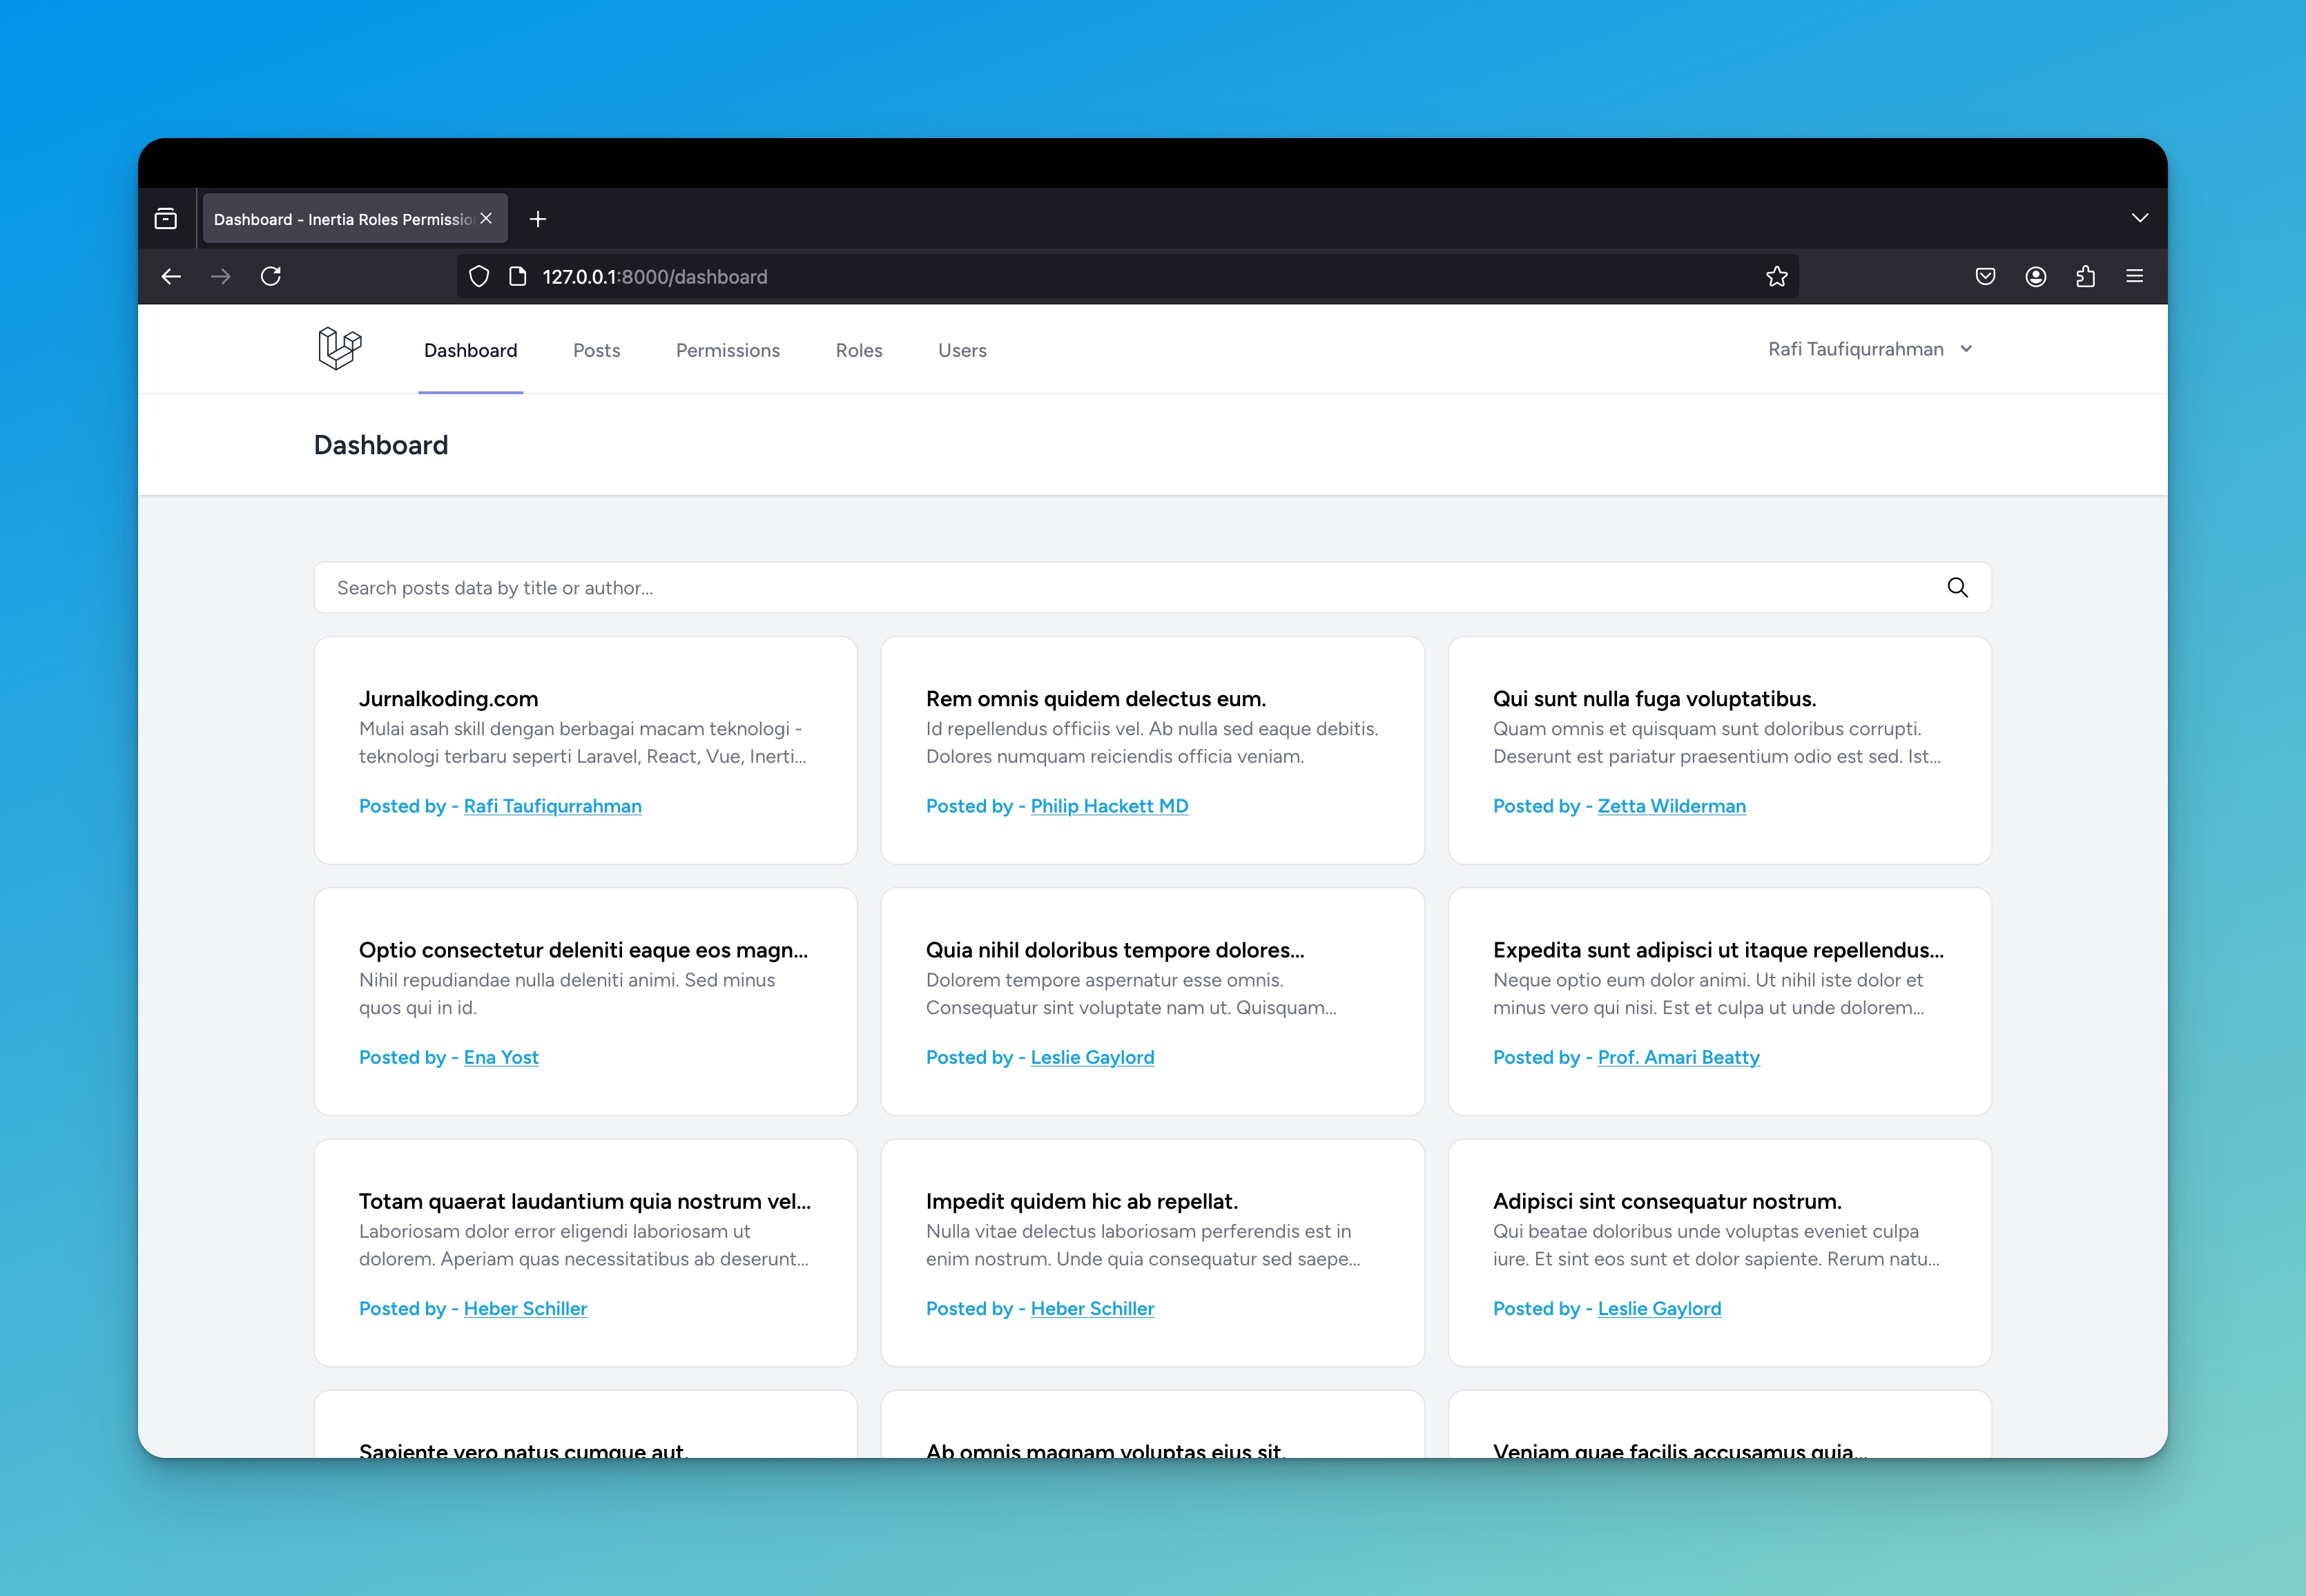Screen dimensions: 2306x1596
Task: Click the Ab omnis magnam voluptas title
Action: tap(1105, 1450)
